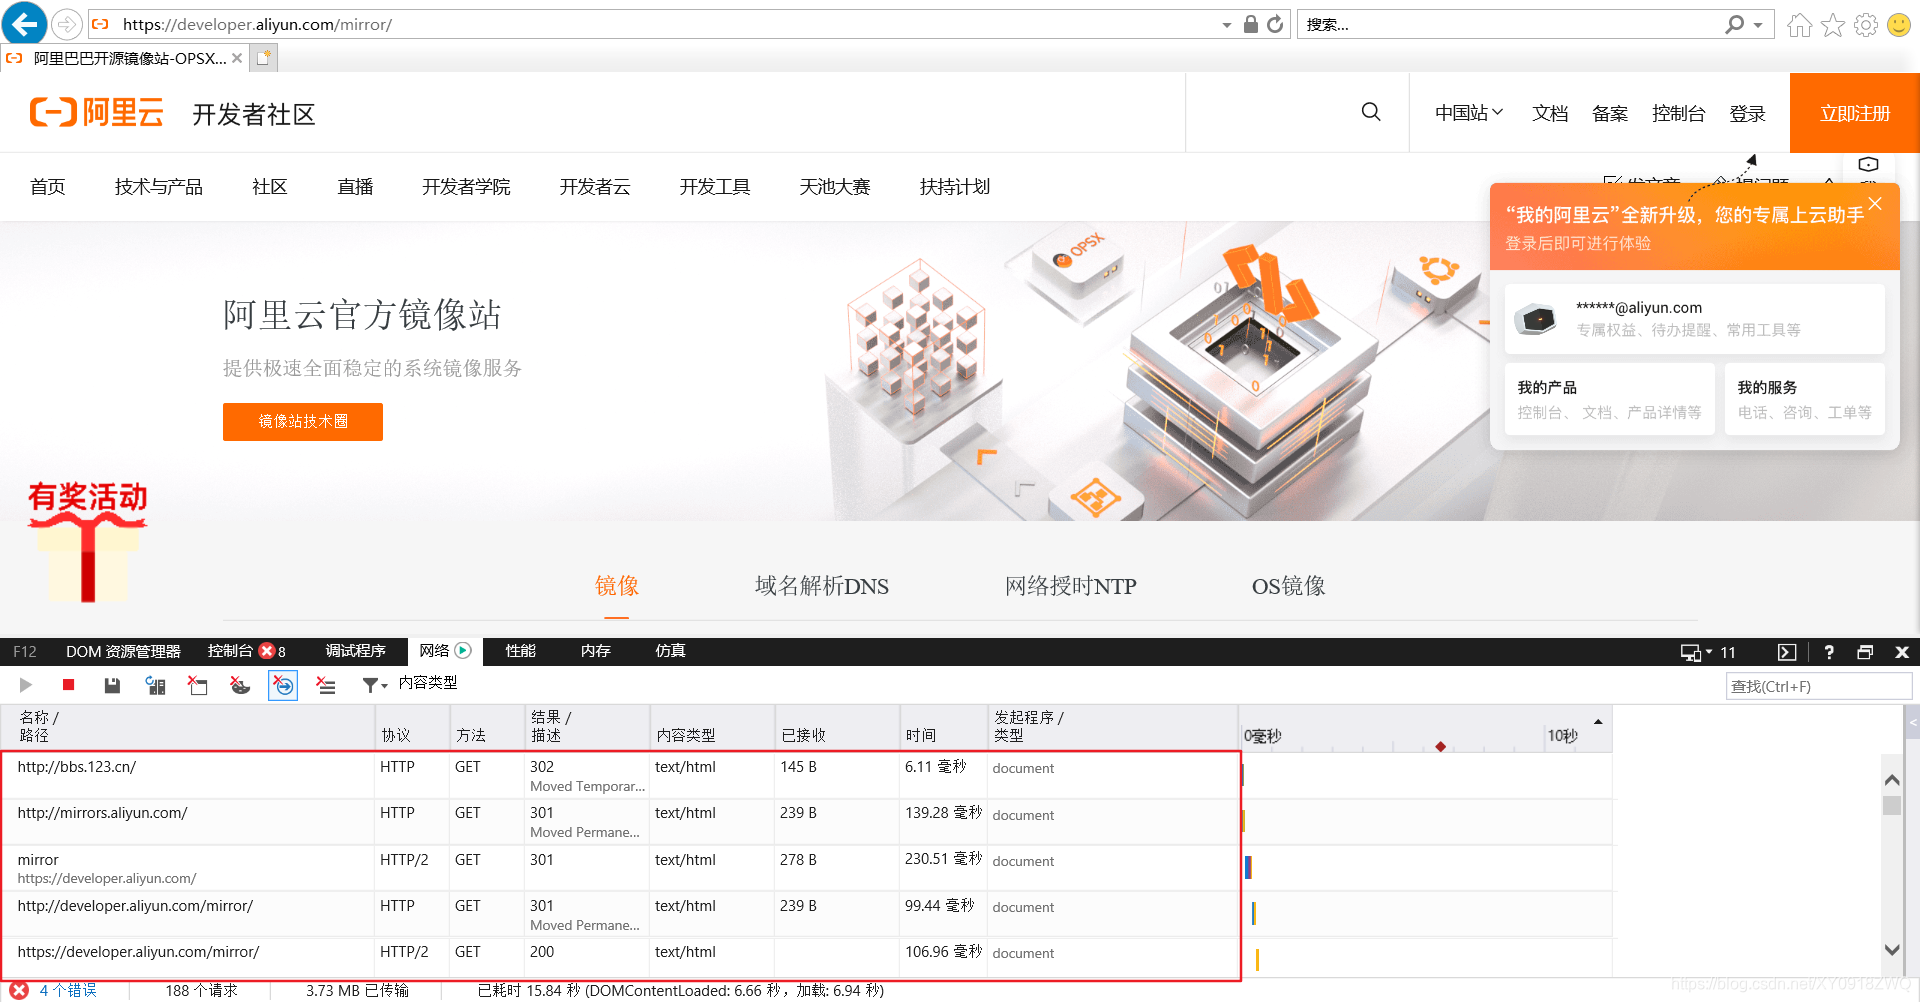Open the address bar history dropdown arrow

coord(1227,25)
